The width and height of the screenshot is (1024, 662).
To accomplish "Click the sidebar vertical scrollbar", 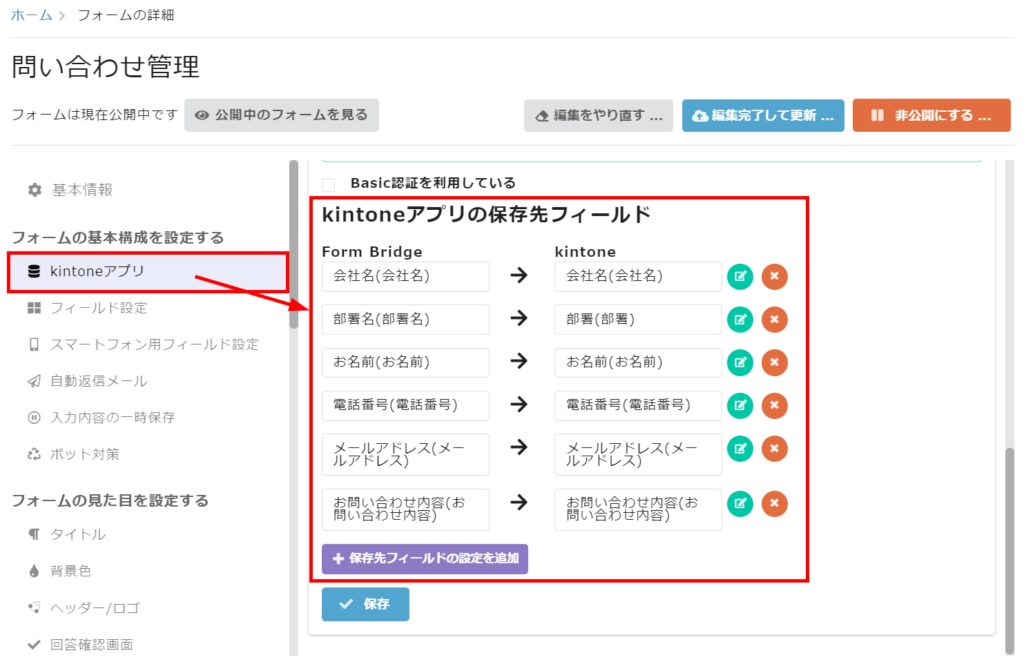I will tap(293, 244).
